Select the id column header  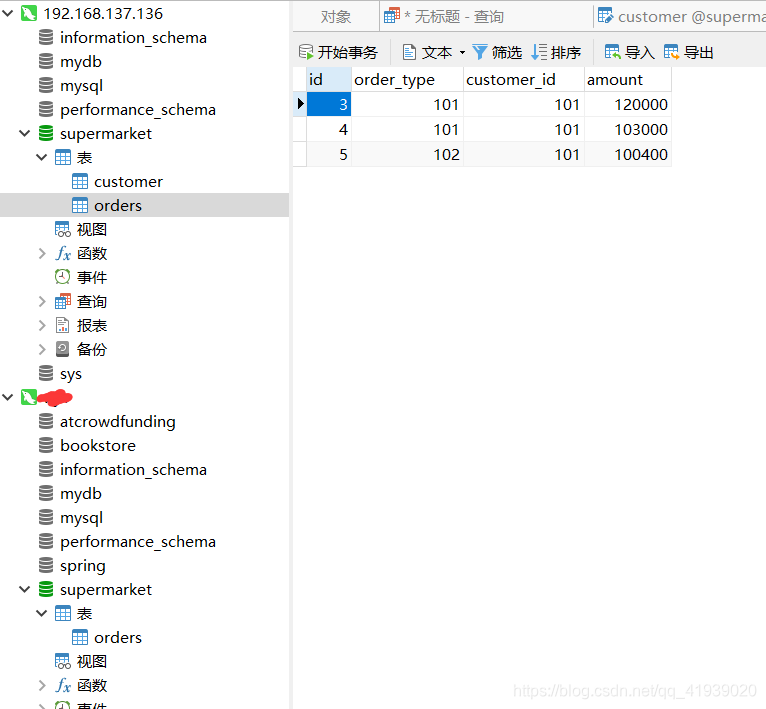pos(328,79)
